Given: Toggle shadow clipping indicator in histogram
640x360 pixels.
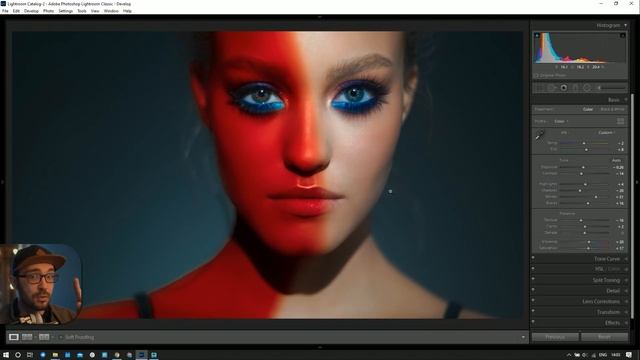Looking at the screenshot, I should coord(537,36).
